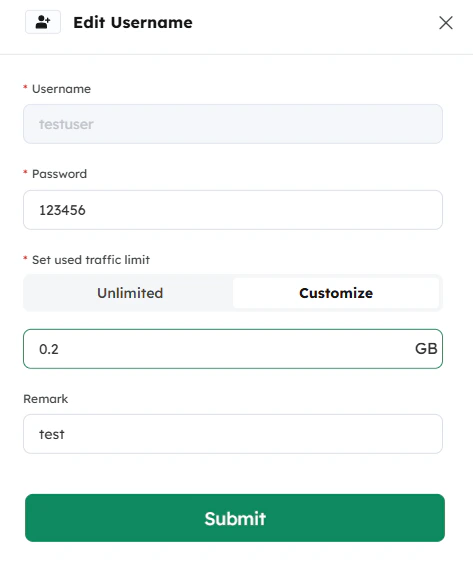The width and height of the screenshot is (473, 564).
Task: Focus the Remark field containing test
Action: click(x=233, y=434)
